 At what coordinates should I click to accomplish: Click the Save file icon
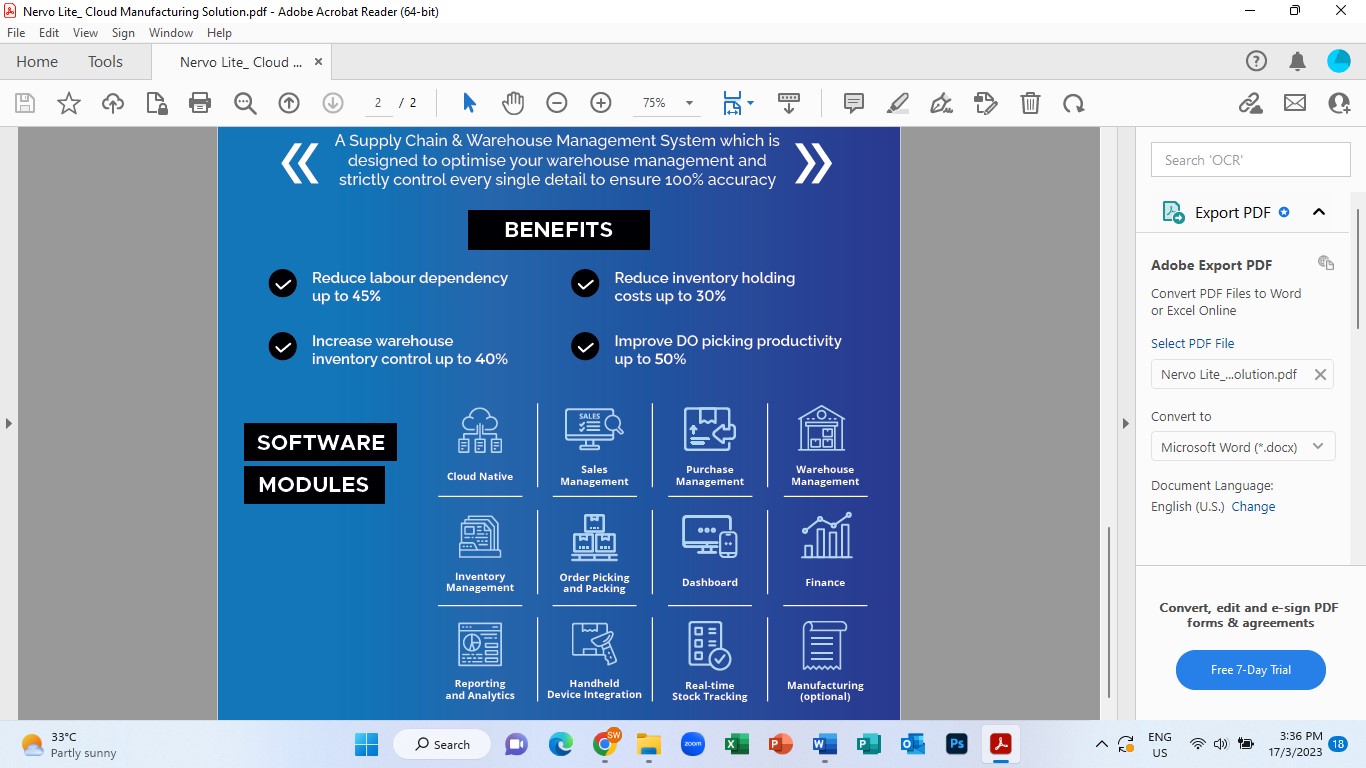pos(25,103)
